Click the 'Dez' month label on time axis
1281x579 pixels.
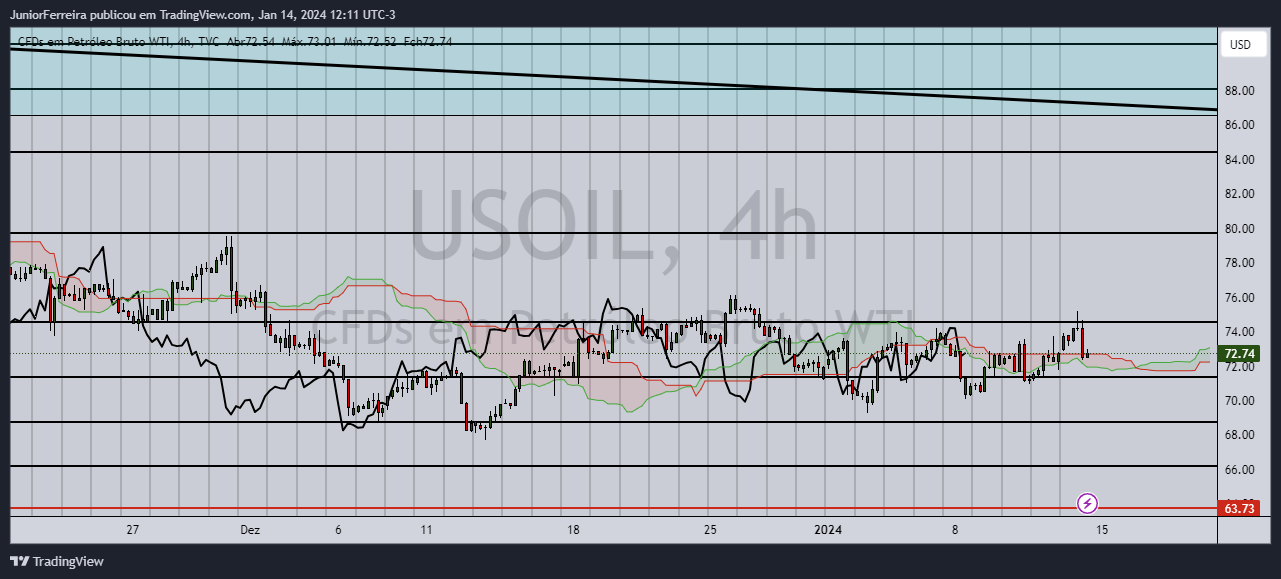(250, 530)
